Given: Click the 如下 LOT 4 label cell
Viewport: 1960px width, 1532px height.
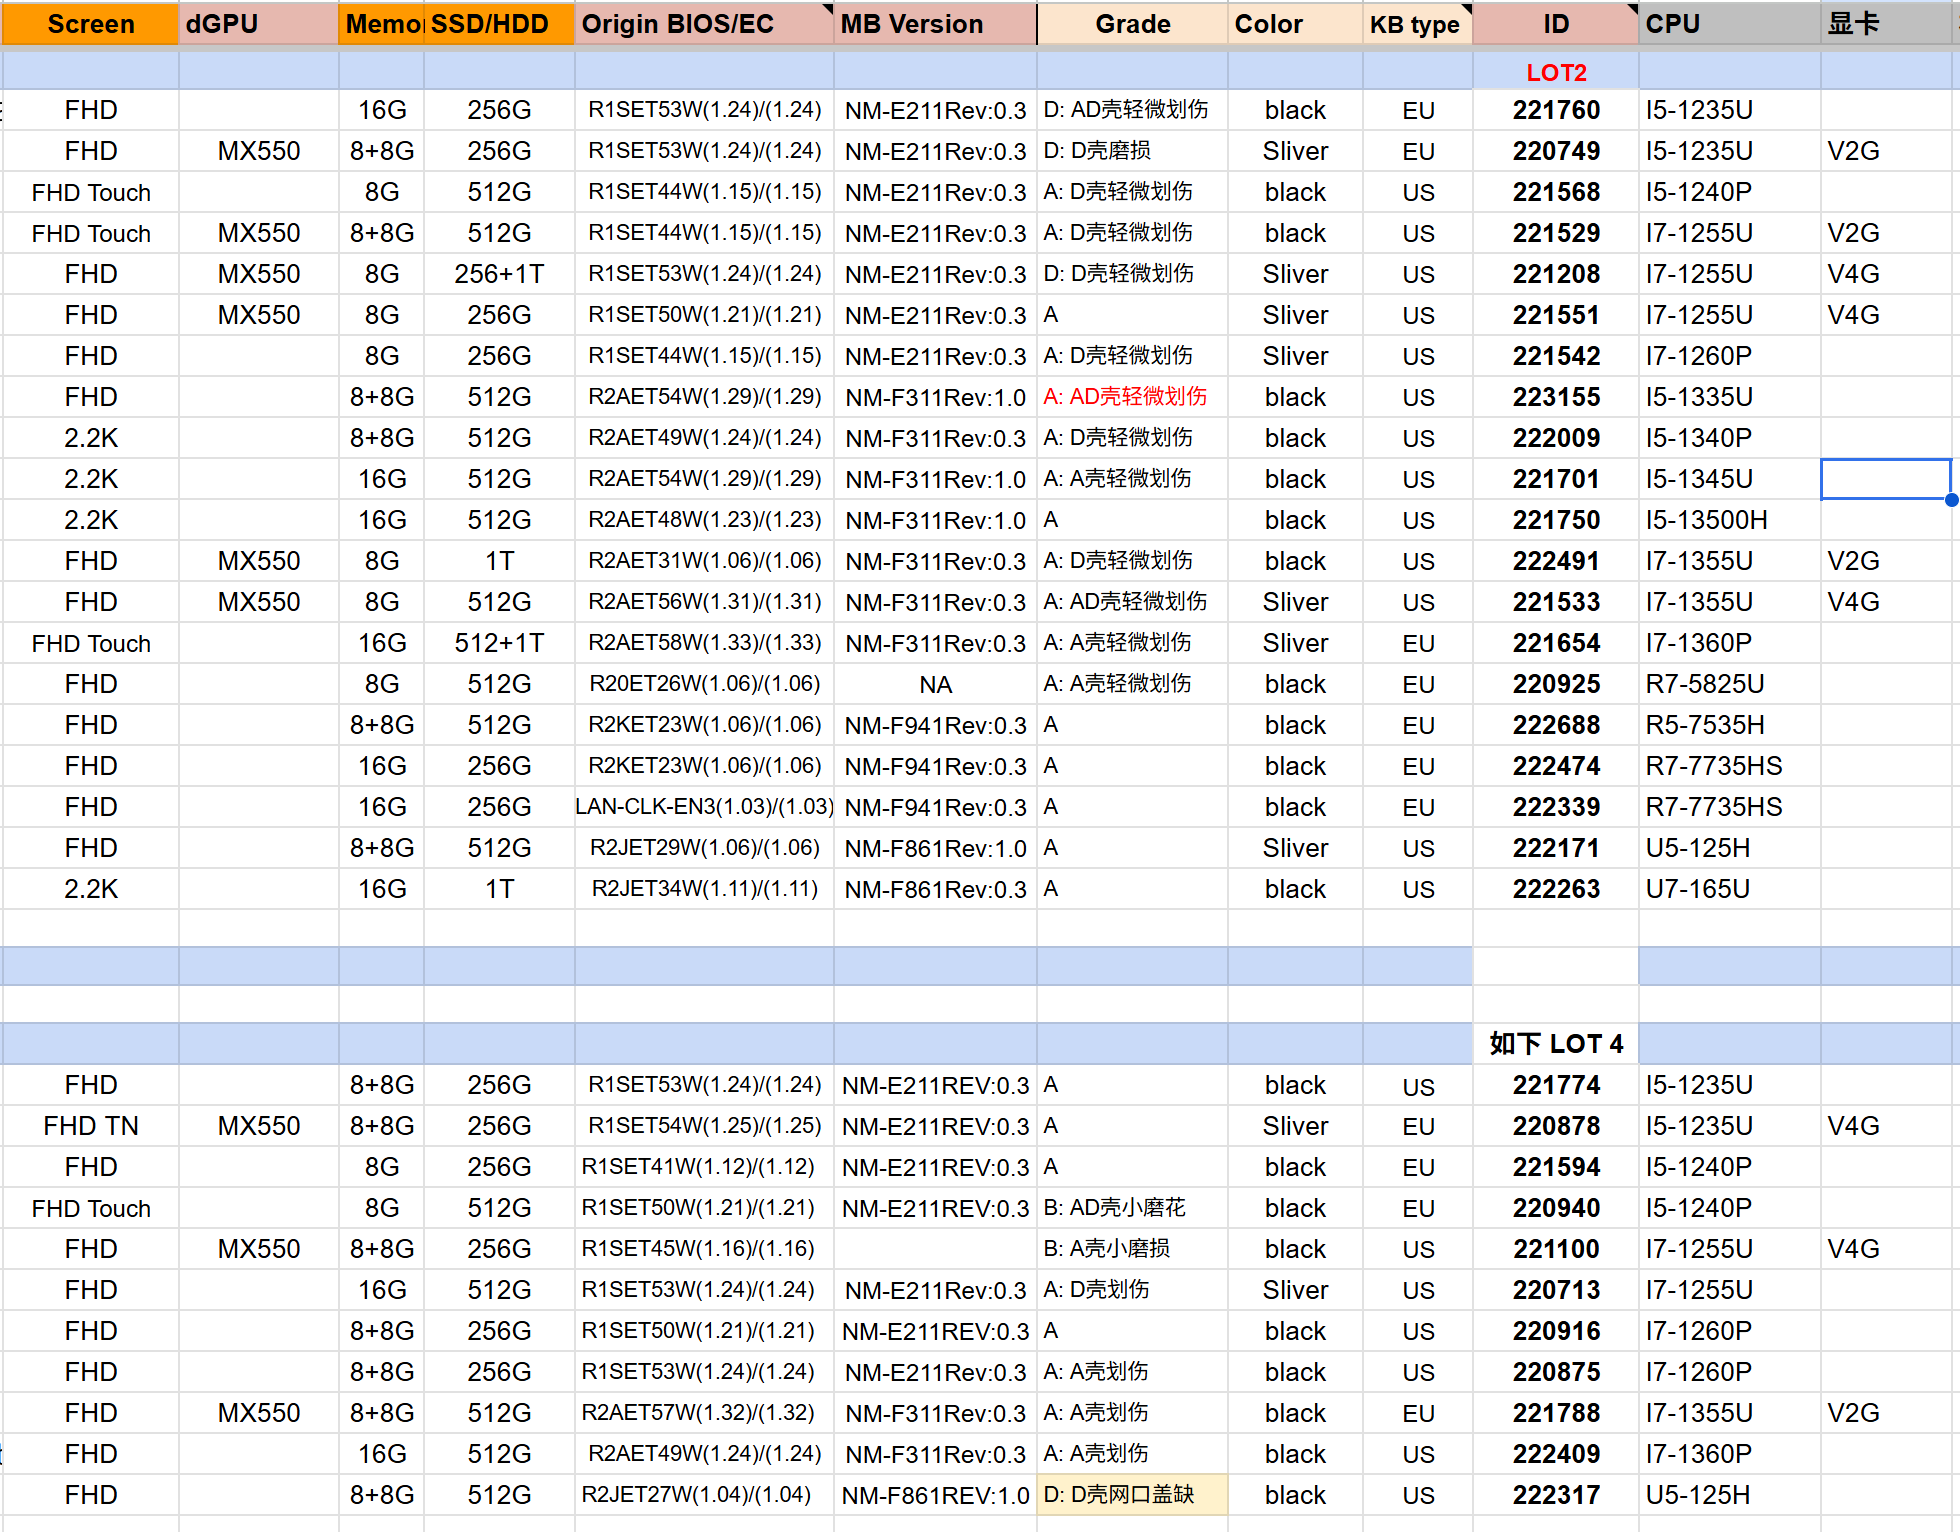Looking at the screenshot, I should coord(1555,1044).
